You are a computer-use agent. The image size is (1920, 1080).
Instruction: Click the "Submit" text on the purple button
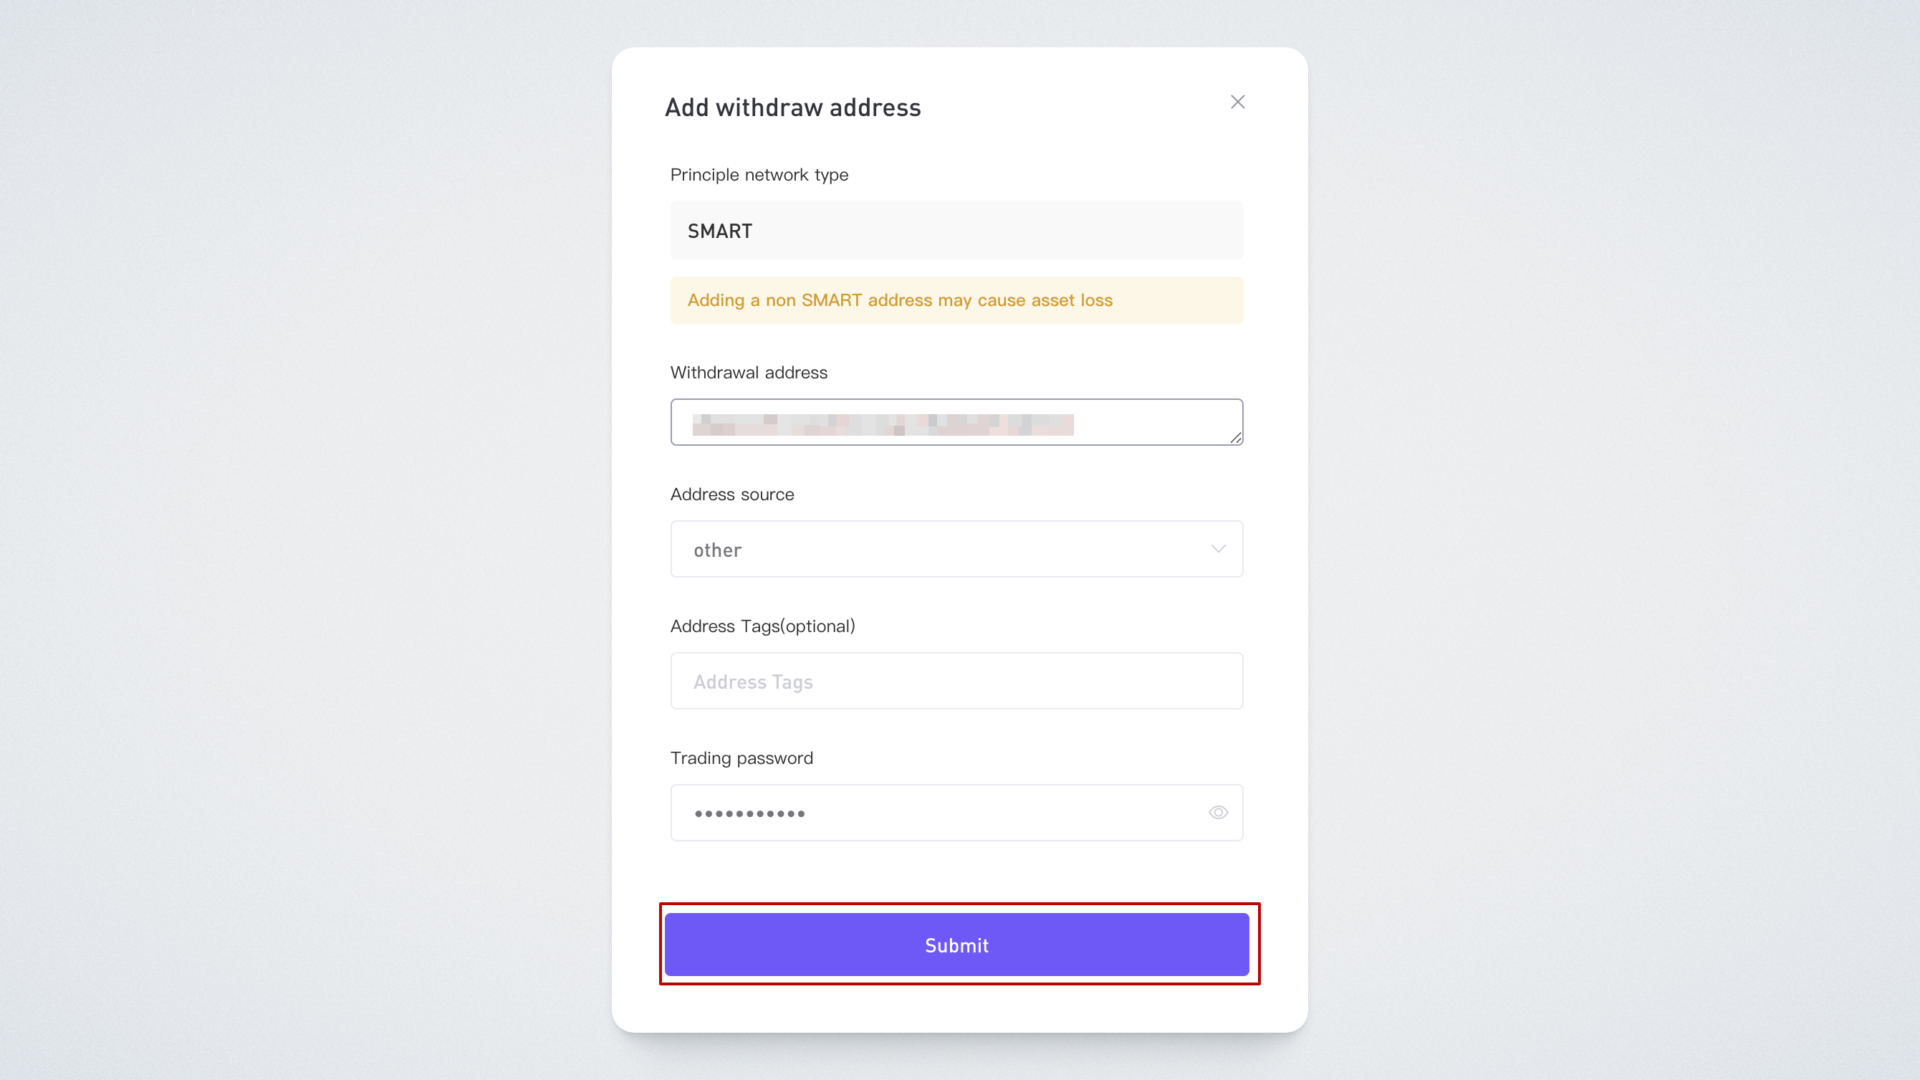point(956,946)
